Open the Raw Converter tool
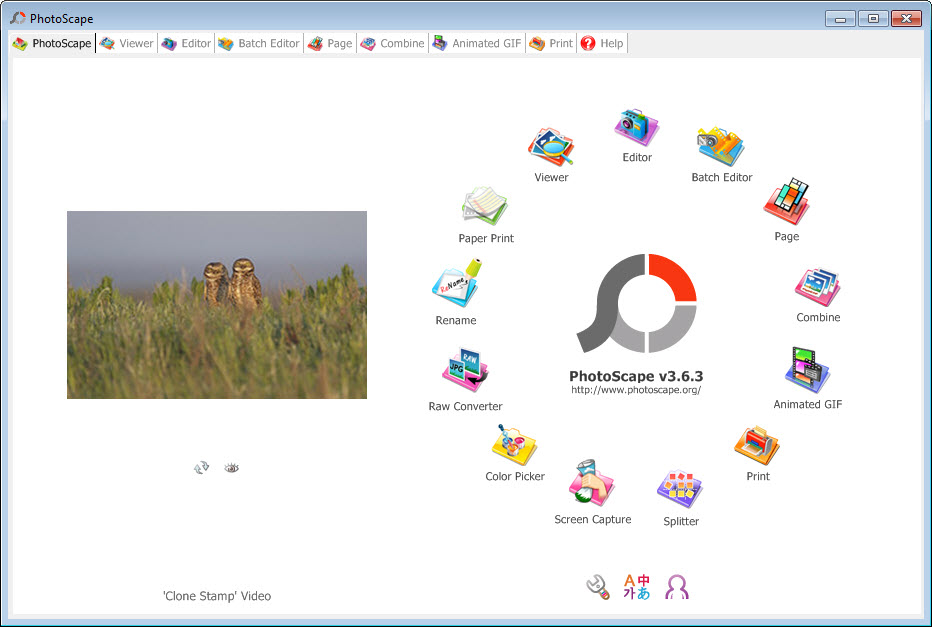The width and height of the screenshot is (932, 627). [465, 370]
